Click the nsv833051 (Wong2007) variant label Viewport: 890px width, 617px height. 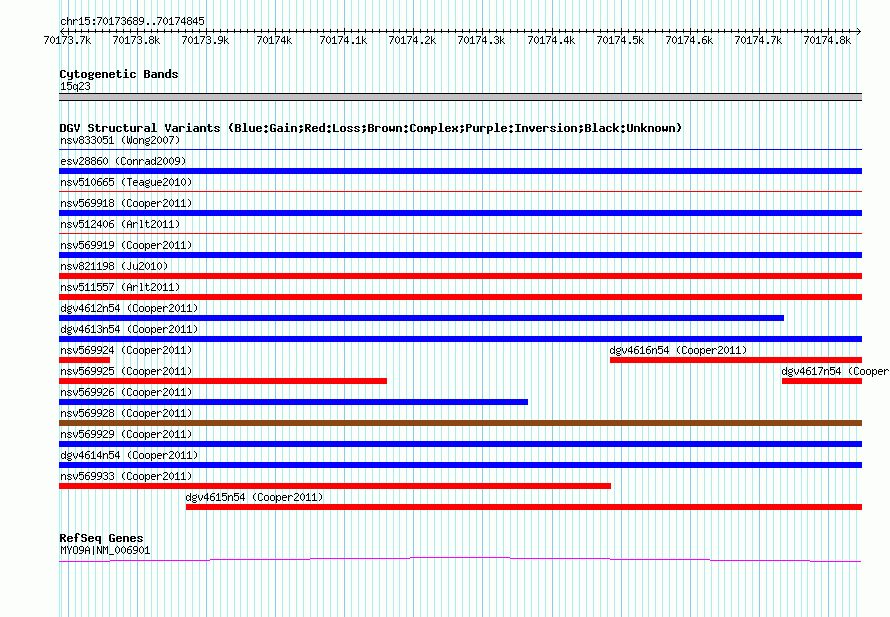120,140
